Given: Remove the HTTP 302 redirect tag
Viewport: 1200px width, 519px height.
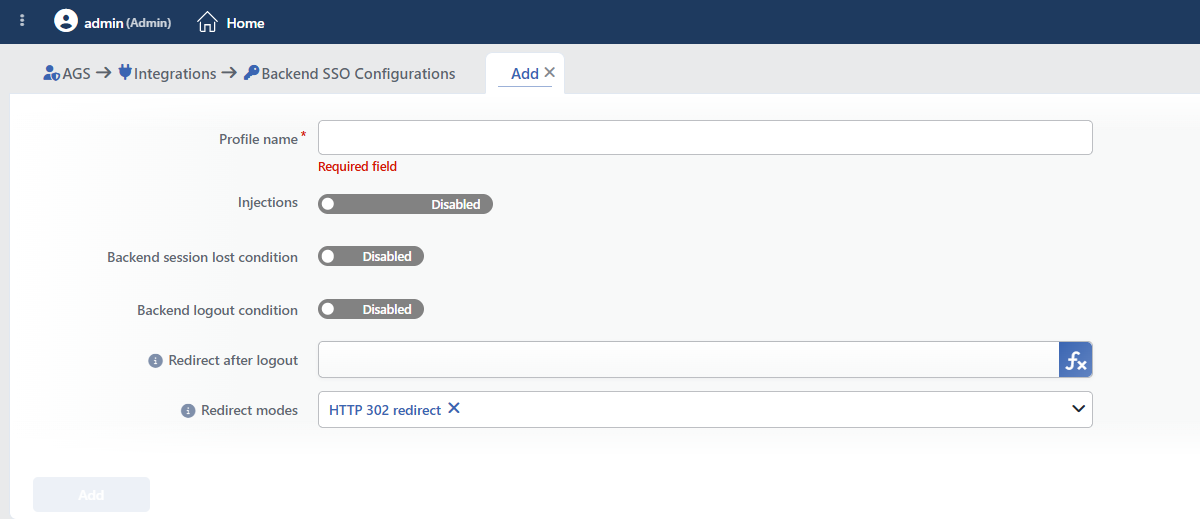Looking at the screenshot, I should pyautogui.click(x=454, y=409).
